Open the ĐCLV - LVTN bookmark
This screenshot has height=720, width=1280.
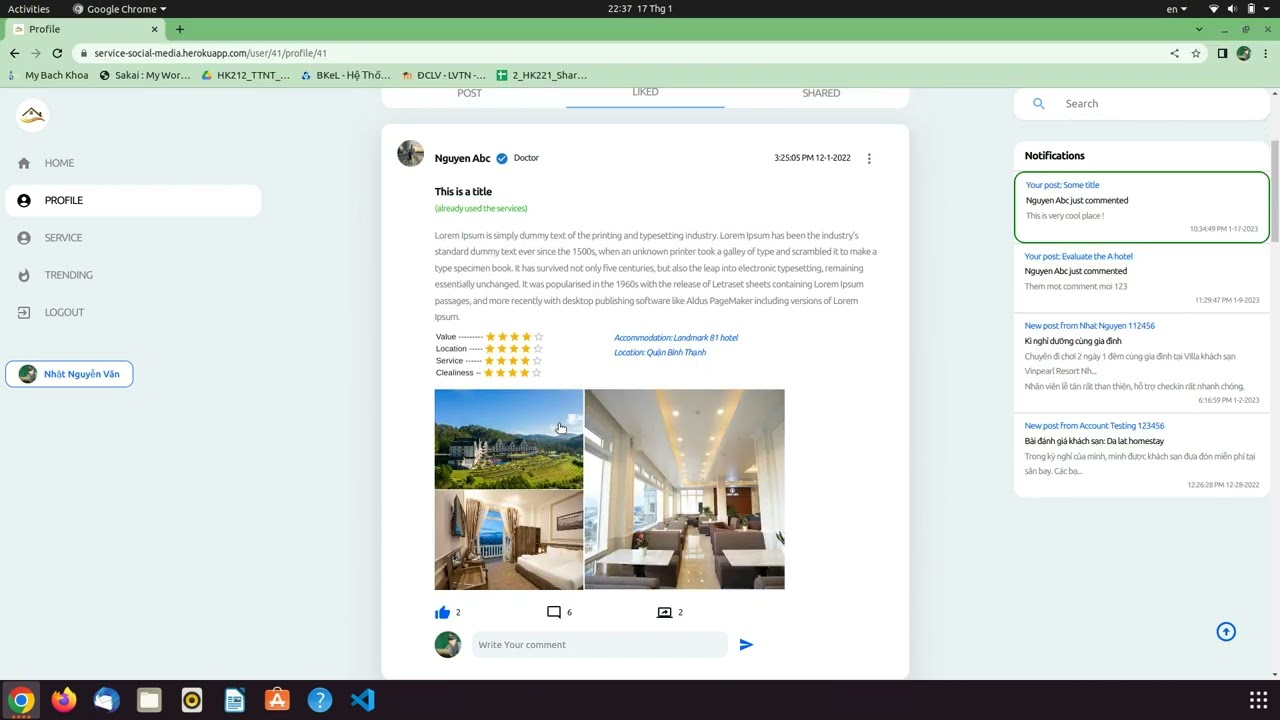[x=443, y=75]
